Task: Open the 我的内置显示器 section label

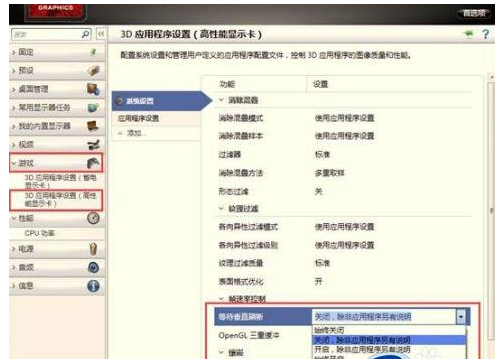Action: pos(44,126)
